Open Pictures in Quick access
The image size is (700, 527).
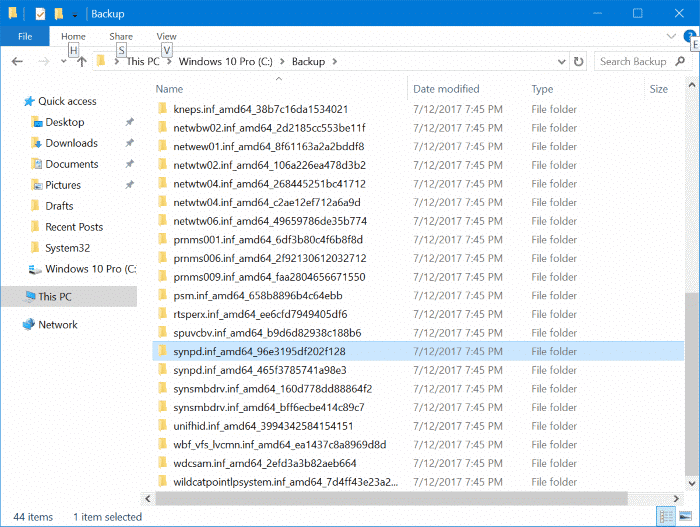63,185
